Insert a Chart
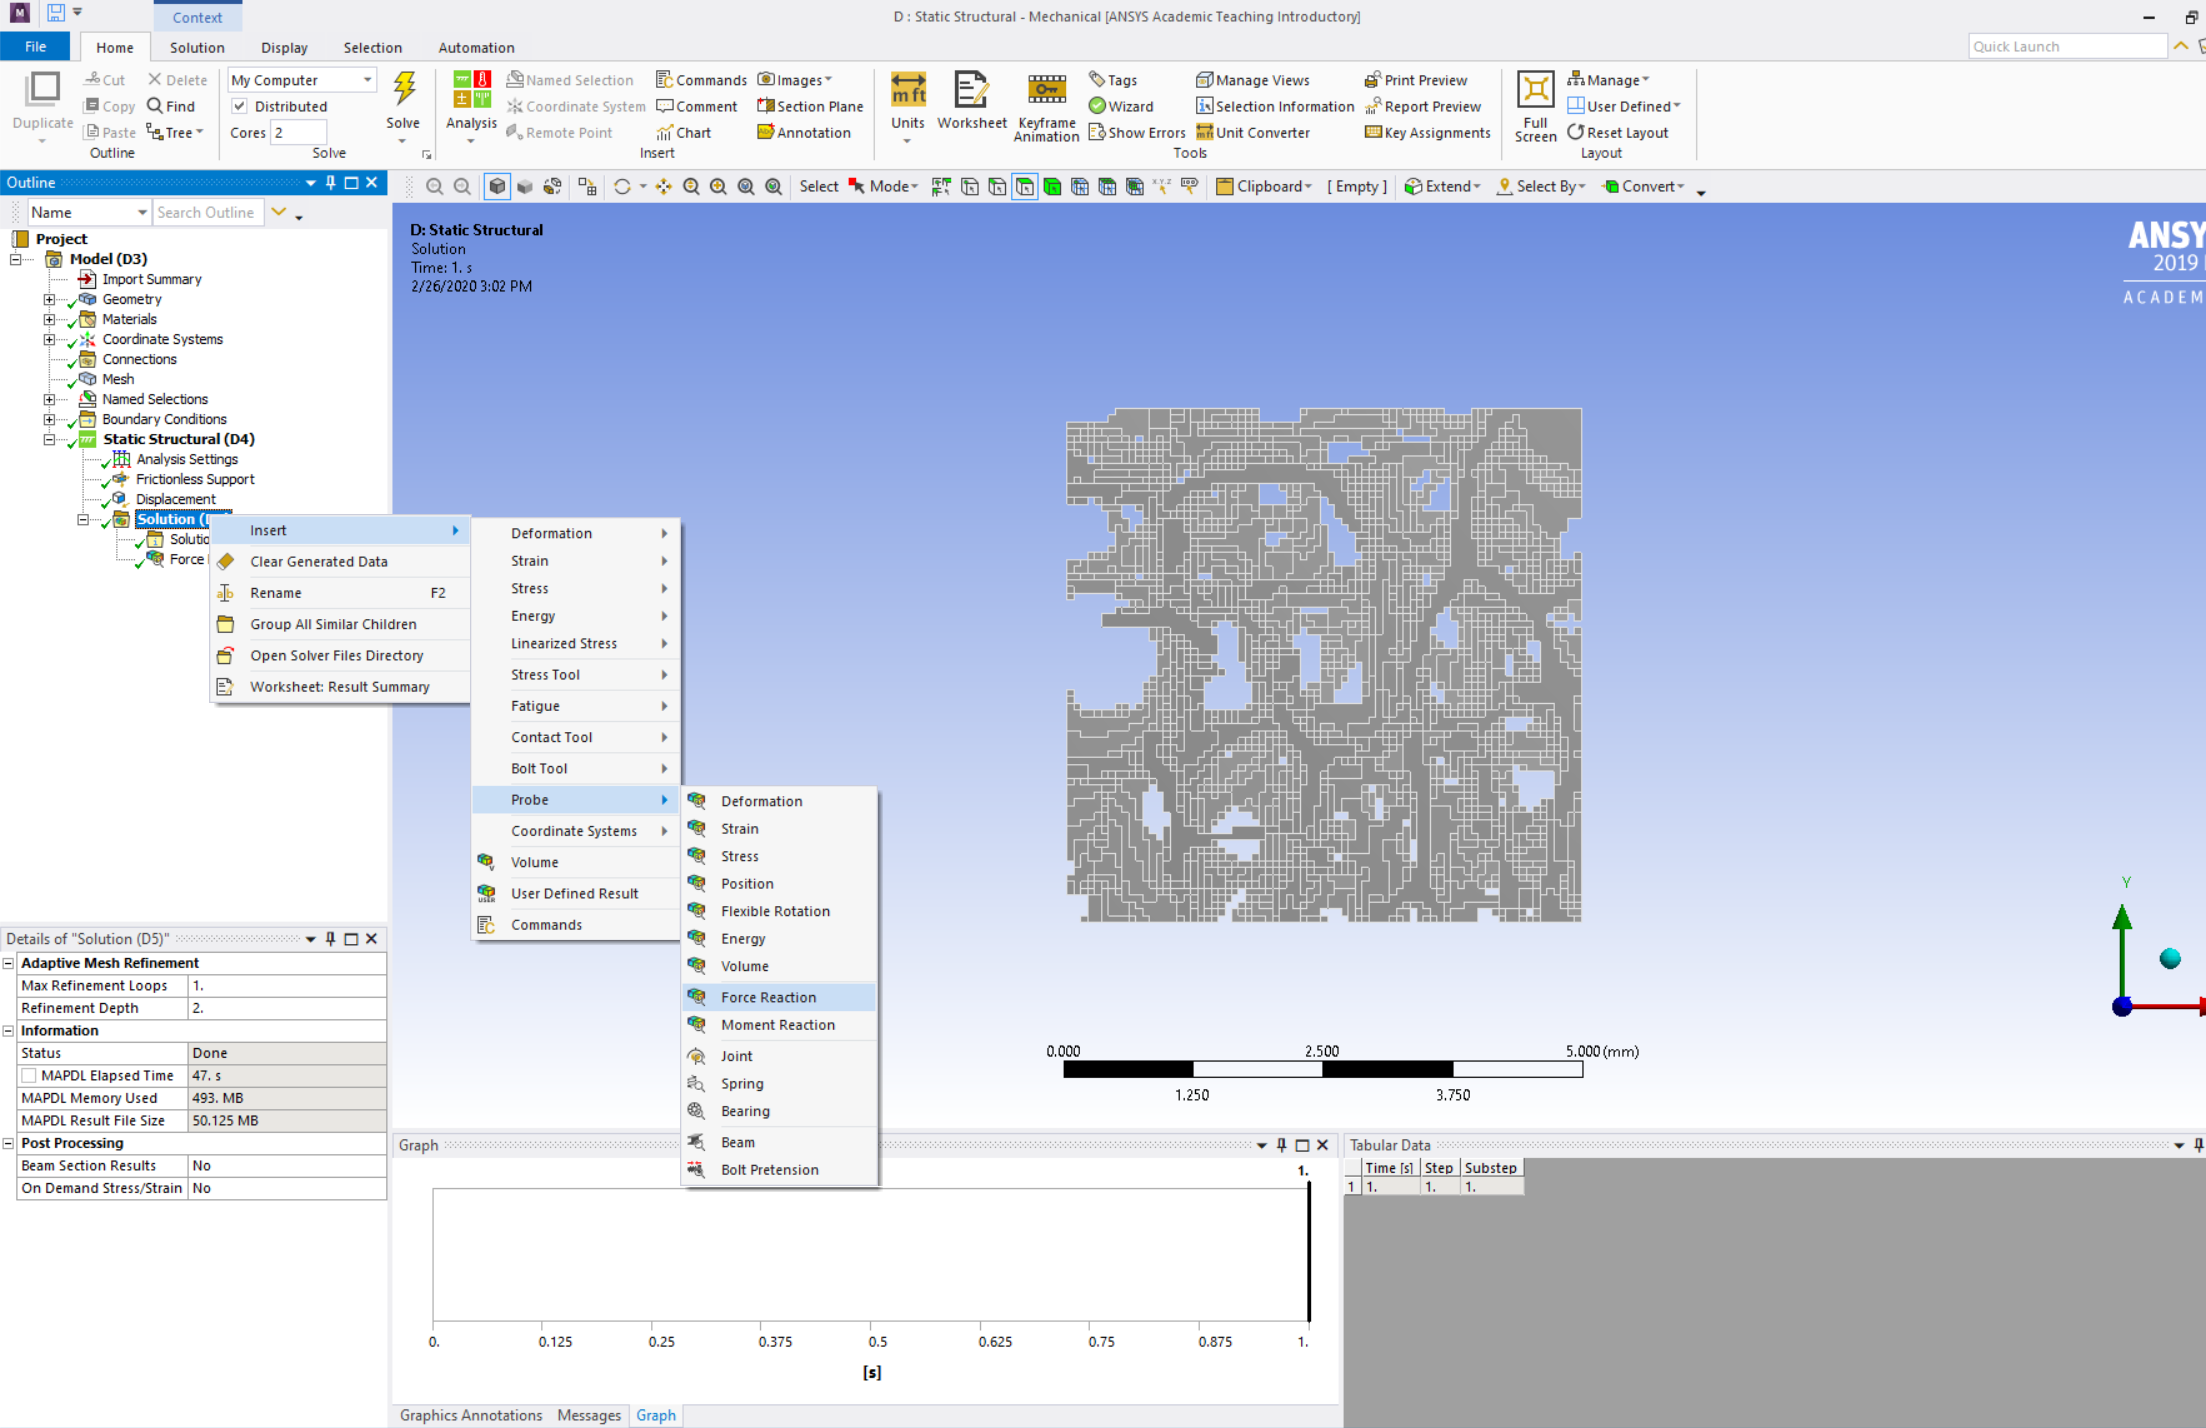The image size is (2206, 1428). click(684, 132)
